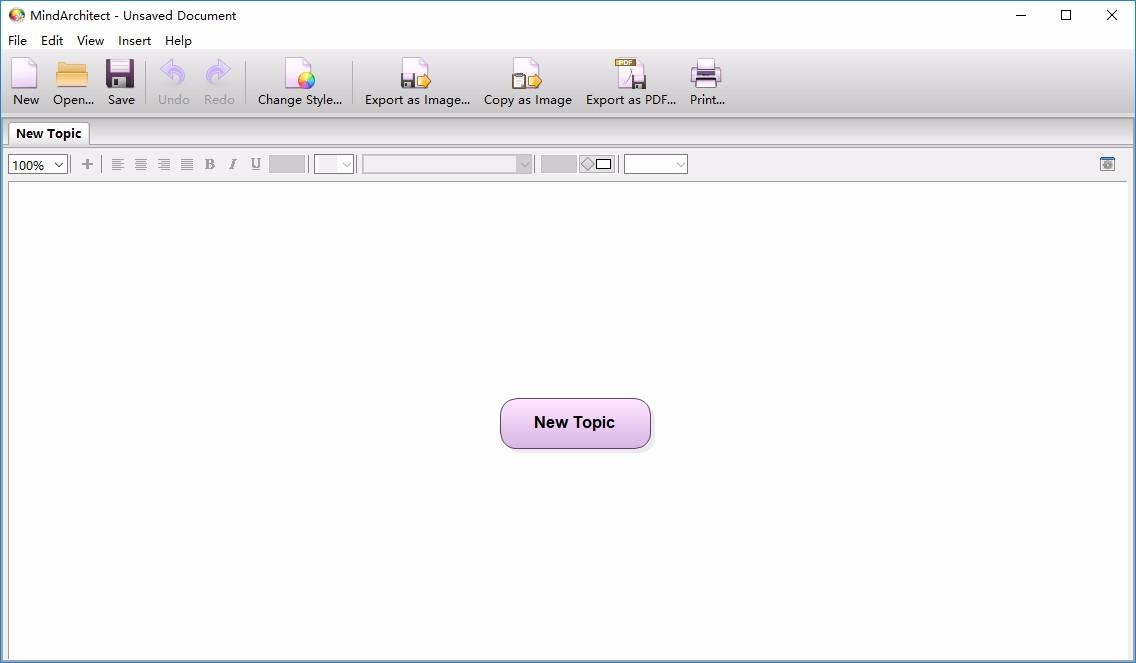Select Export as PDF... toolbar button

pos(630,83)
